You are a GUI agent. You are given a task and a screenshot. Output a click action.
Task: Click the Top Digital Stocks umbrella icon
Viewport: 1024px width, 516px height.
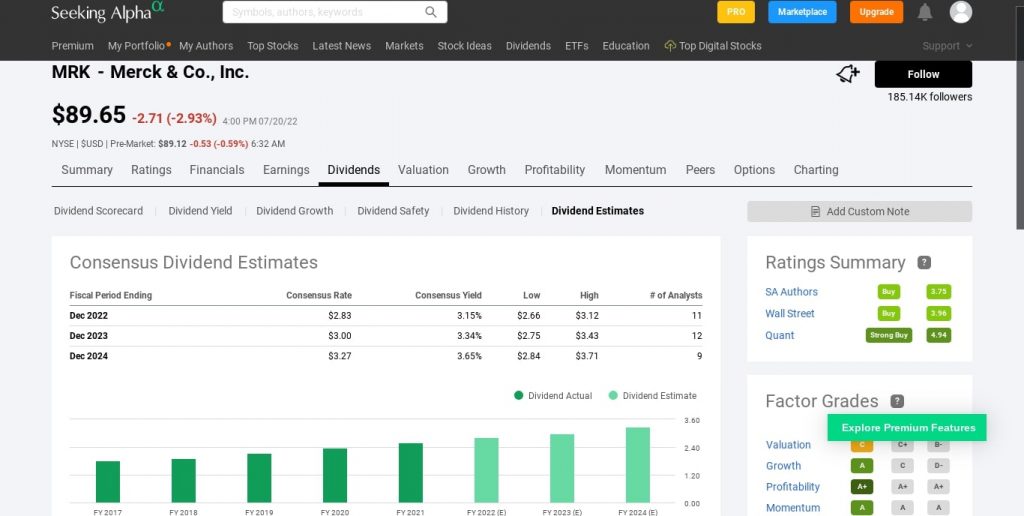click(670, 46)
